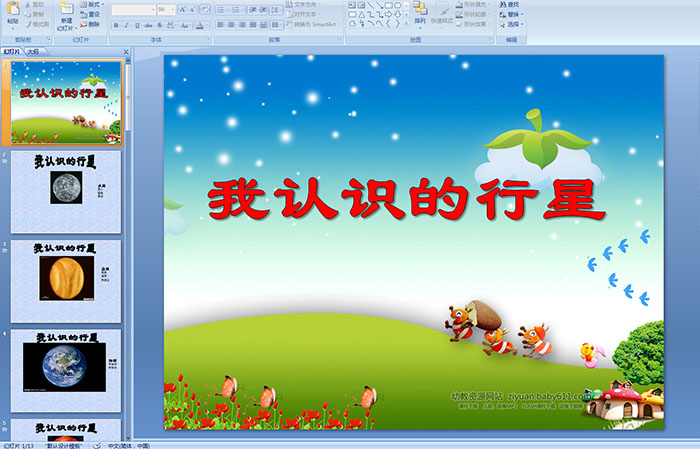Click the Arrange icon in drawing group

coord(420,14)
